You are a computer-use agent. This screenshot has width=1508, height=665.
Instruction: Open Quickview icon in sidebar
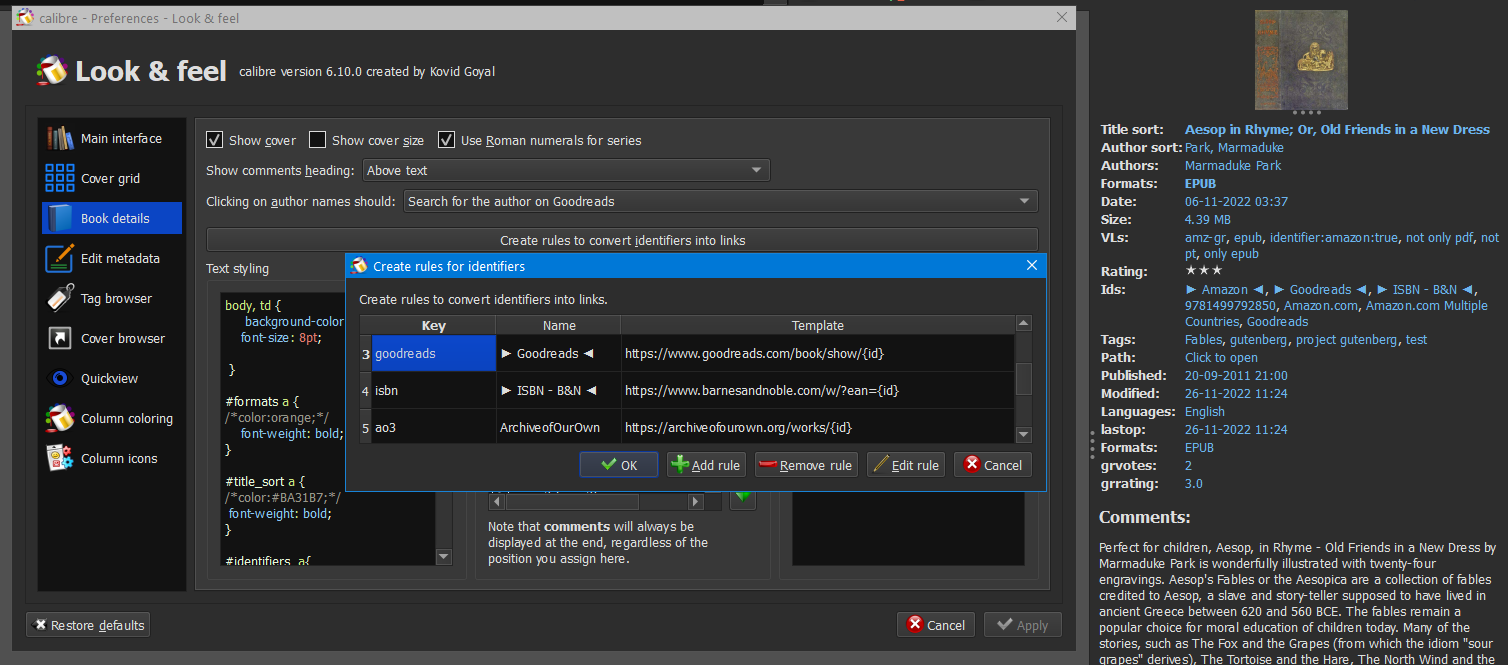(60, 378)
